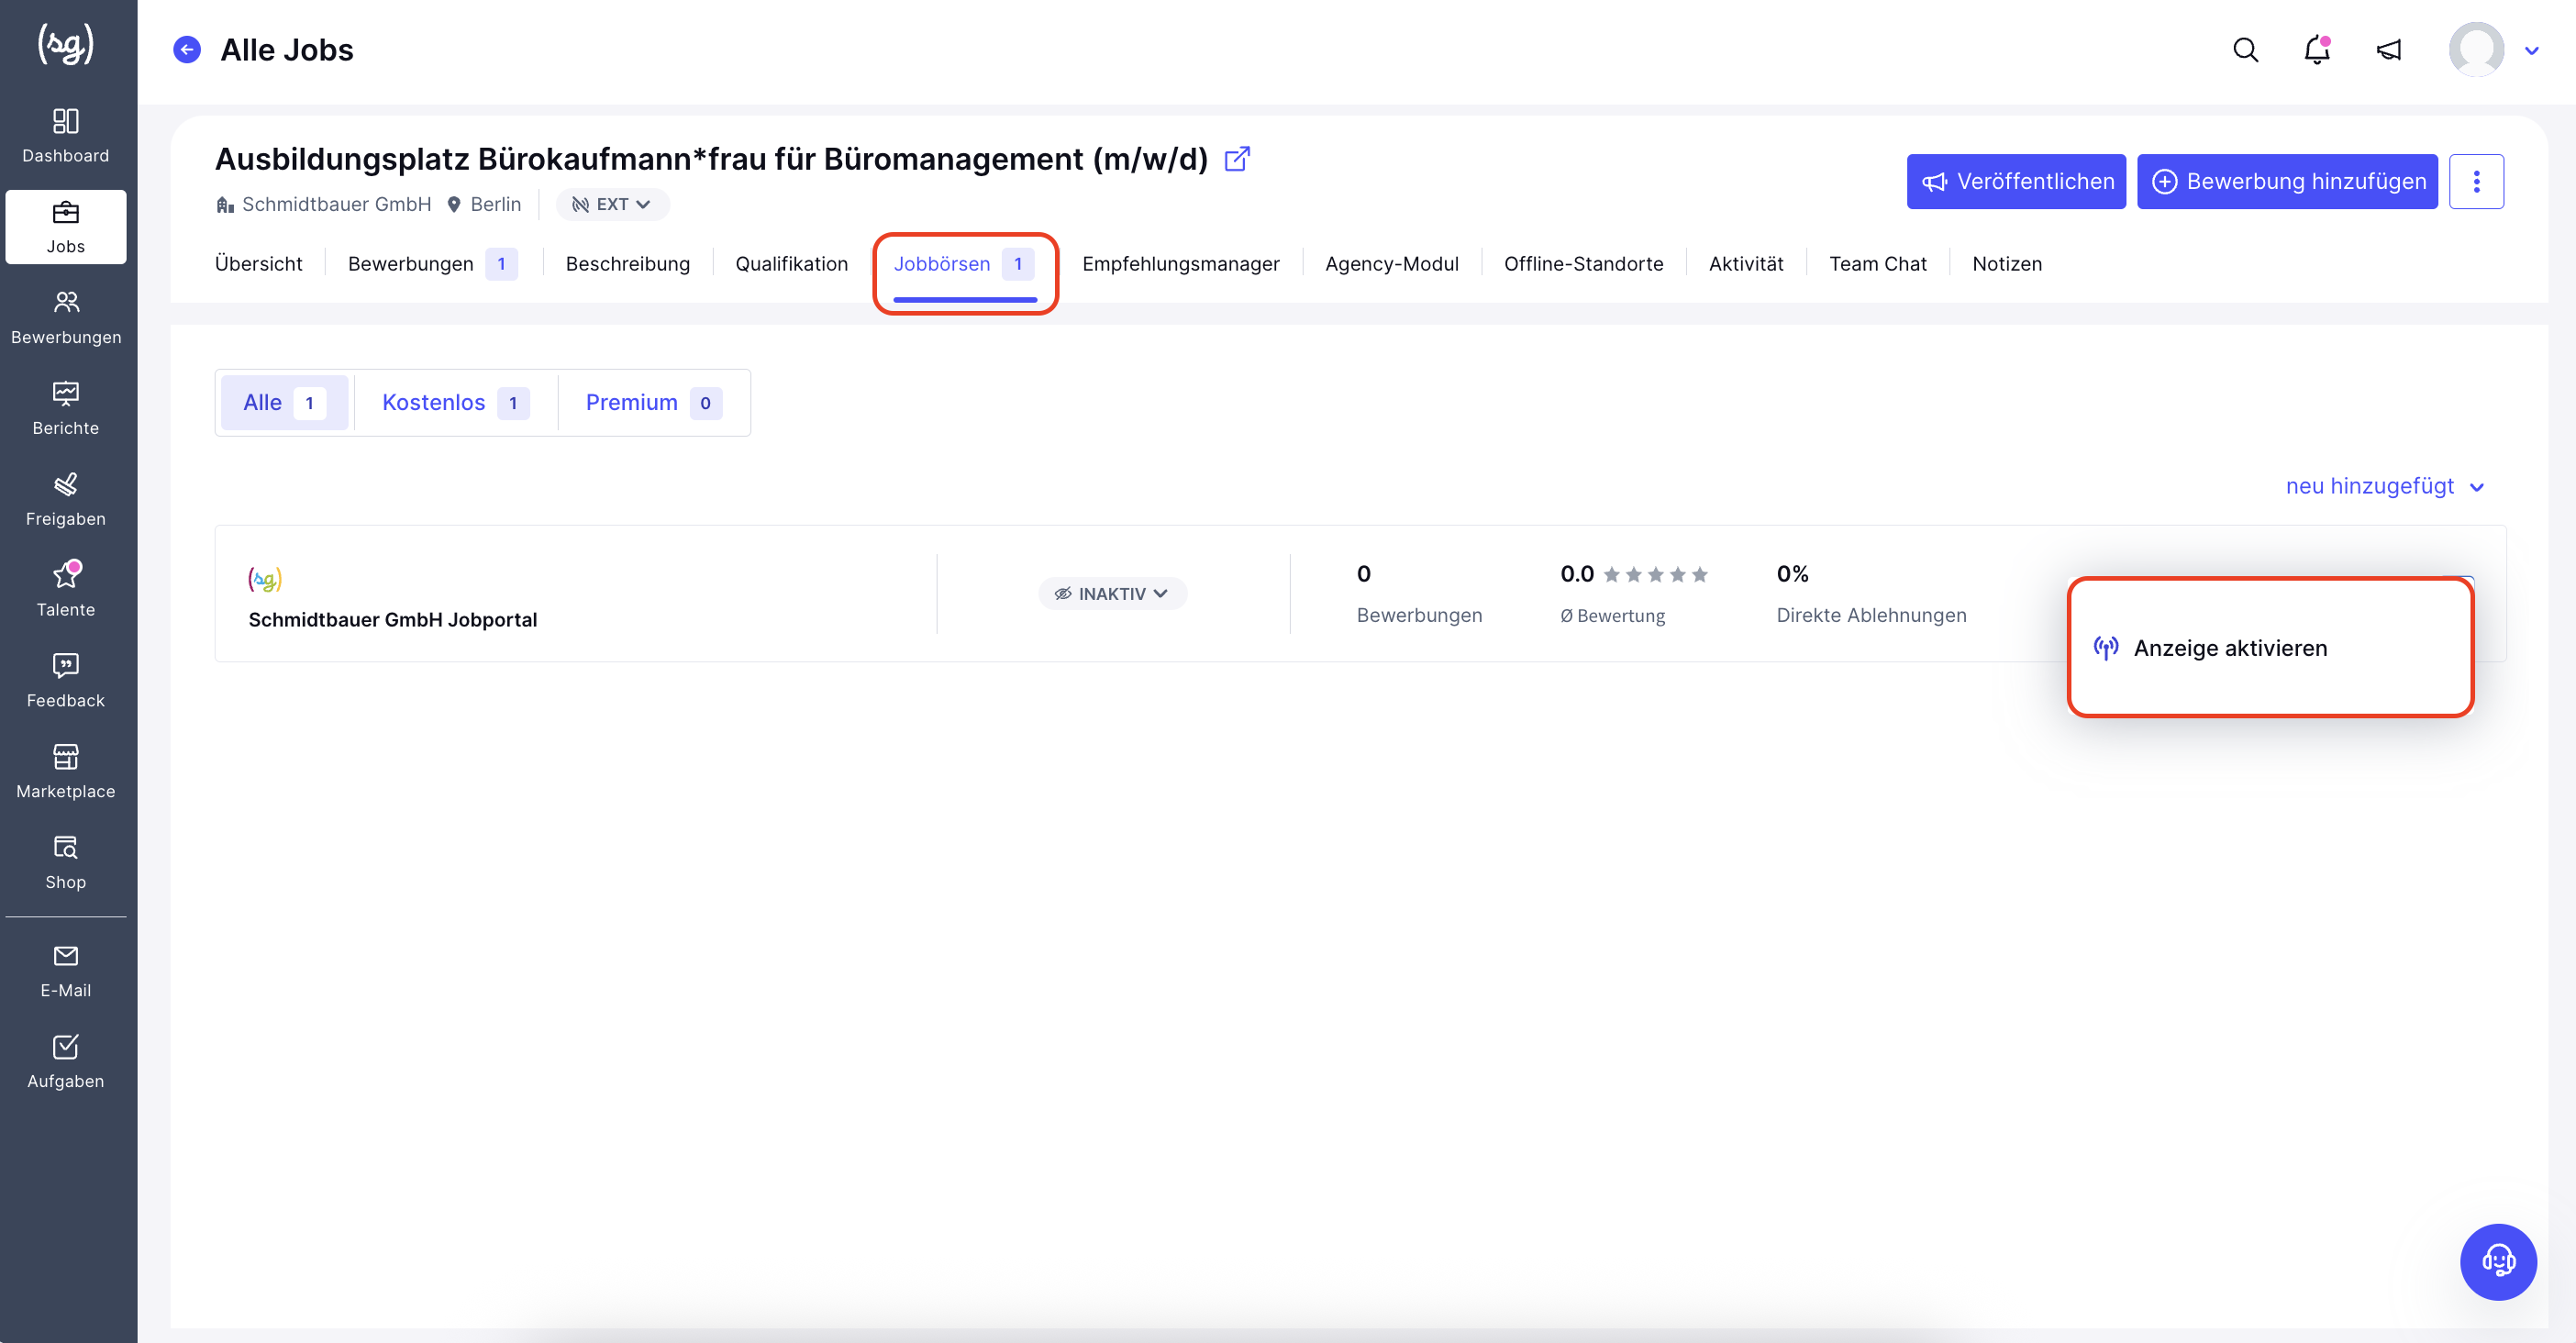Viewport: 2576px width, 1343px height.
Task: Go back with the blue arrow icon
Action: tap(187, 50)
